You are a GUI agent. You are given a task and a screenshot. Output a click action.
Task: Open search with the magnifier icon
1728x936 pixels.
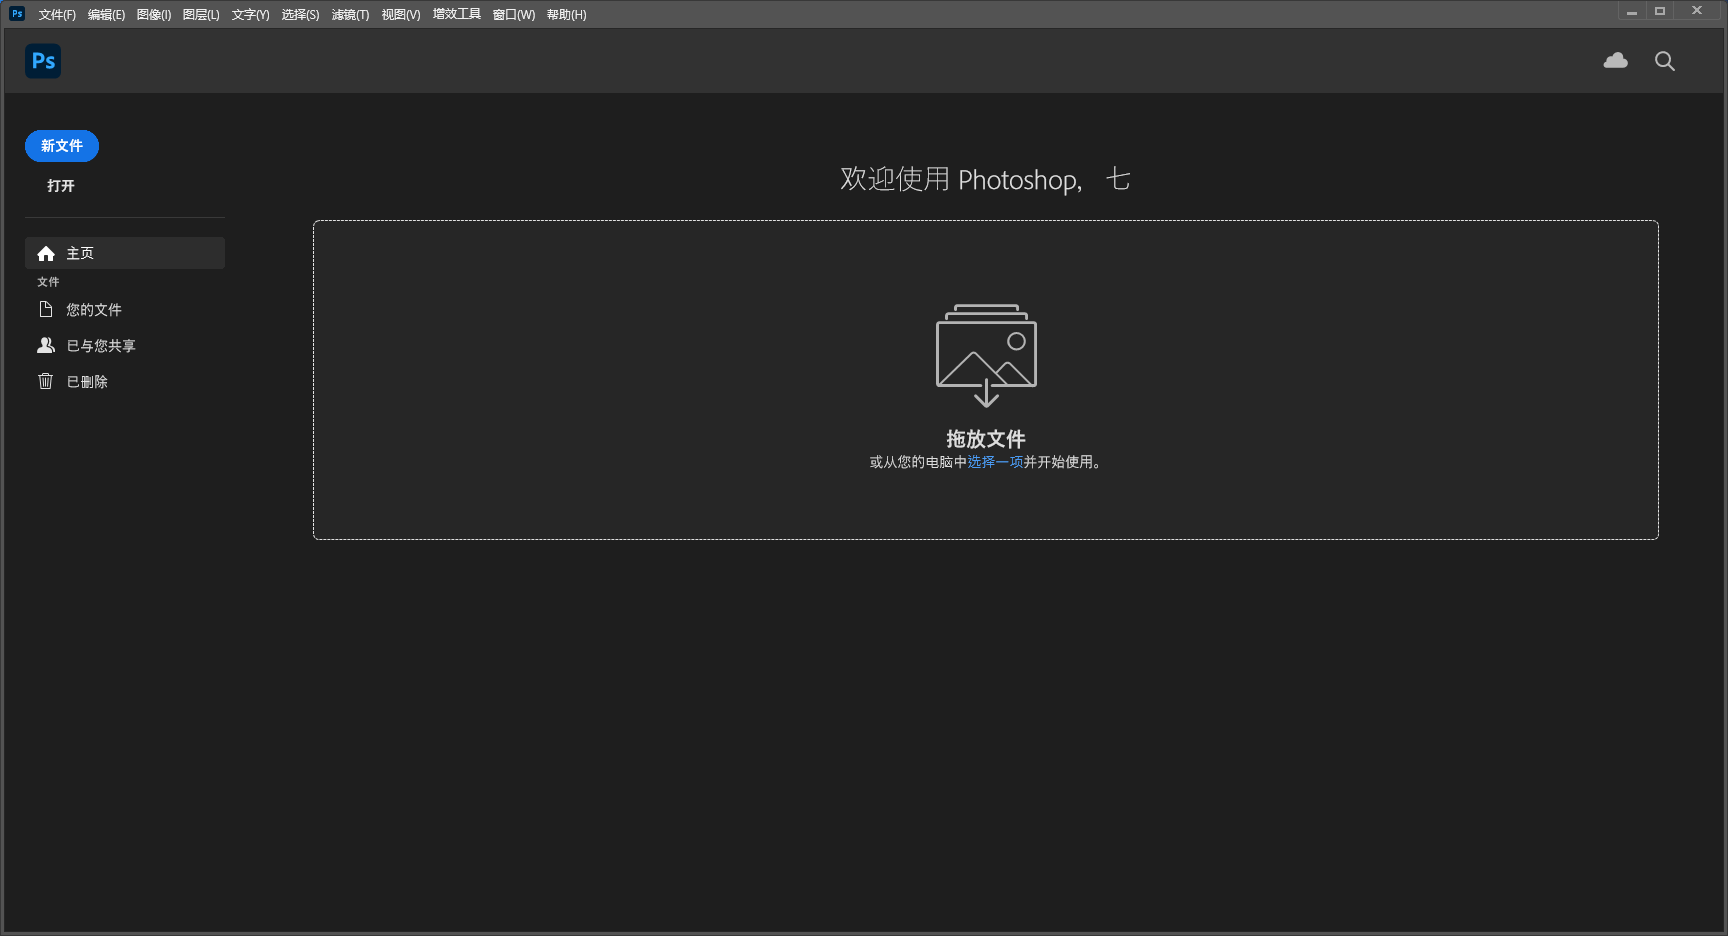pos(1664,61)
